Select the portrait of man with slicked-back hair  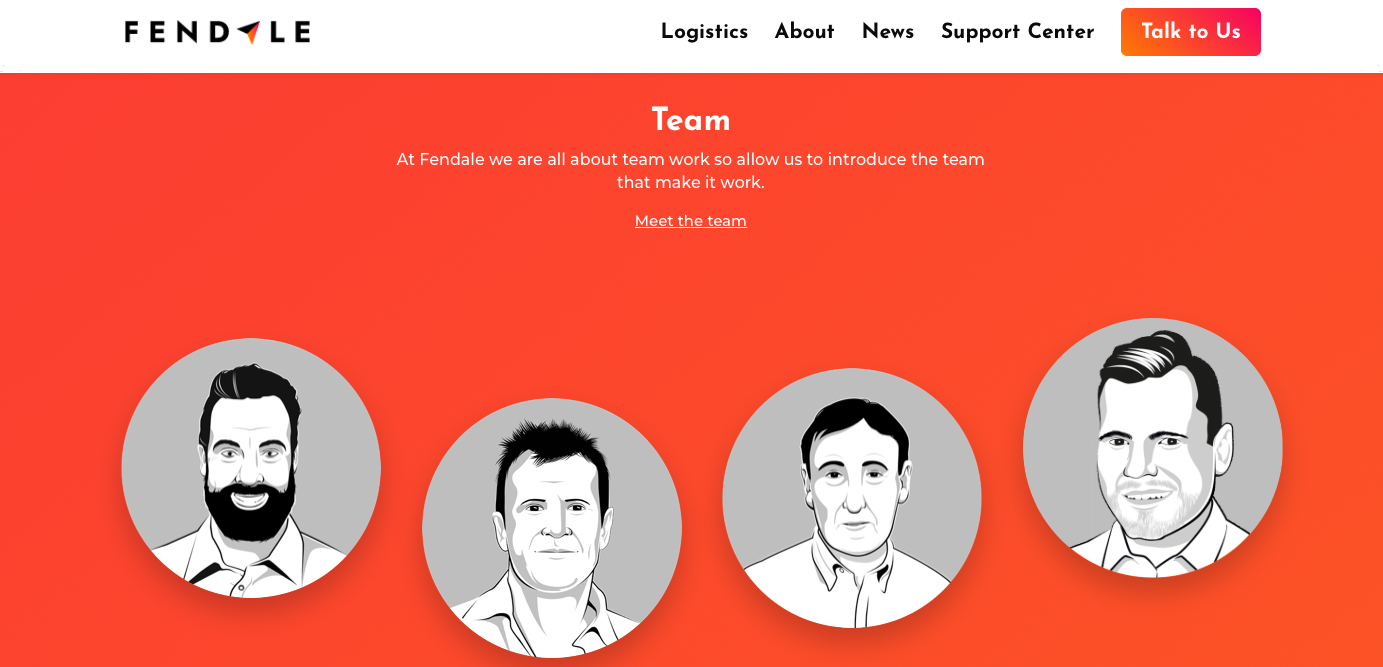coord(1153,448)
